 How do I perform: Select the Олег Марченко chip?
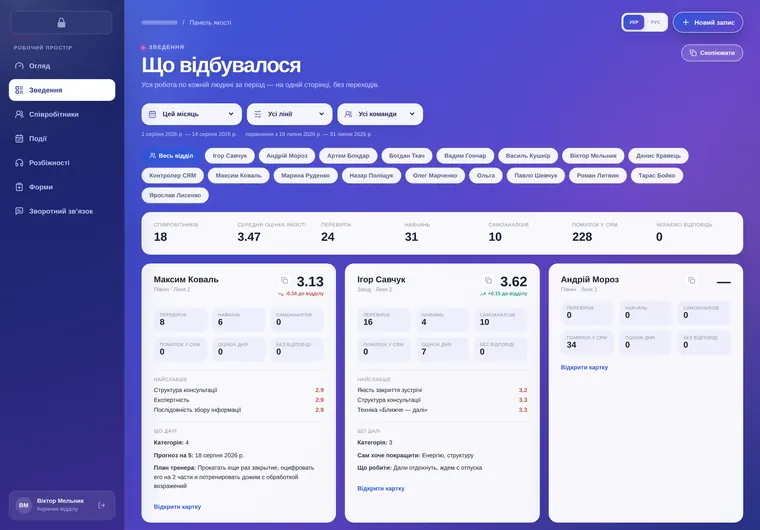coord(435,176)
